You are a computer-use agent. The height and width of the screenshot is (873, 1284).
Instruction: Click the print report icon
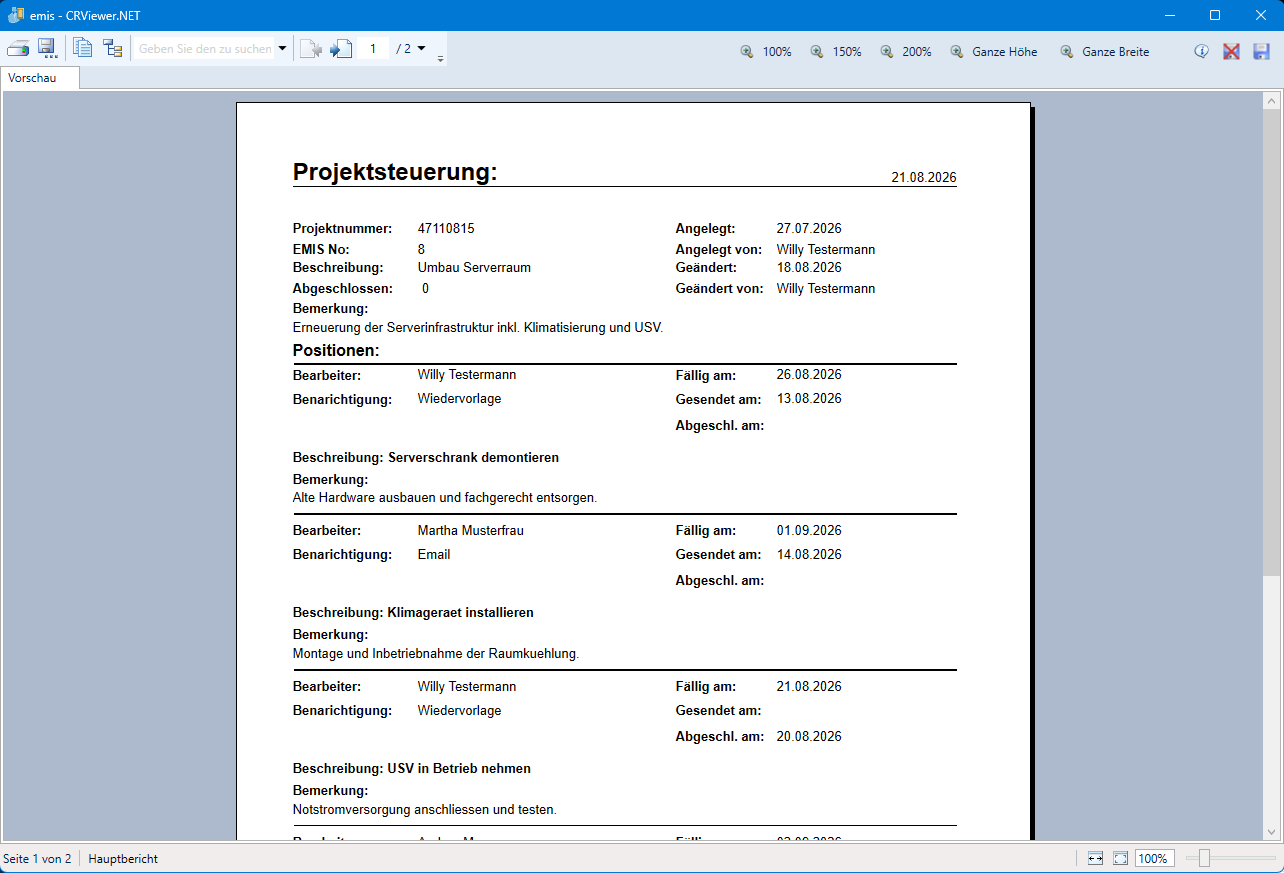pos(18,49)
